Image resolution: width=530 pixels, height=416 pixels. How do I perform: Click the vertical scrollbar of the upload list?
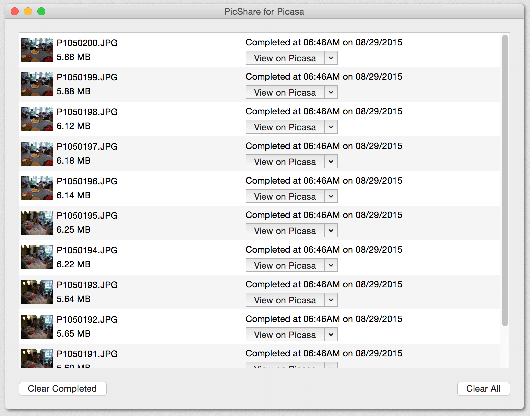(x=505, y=181)
